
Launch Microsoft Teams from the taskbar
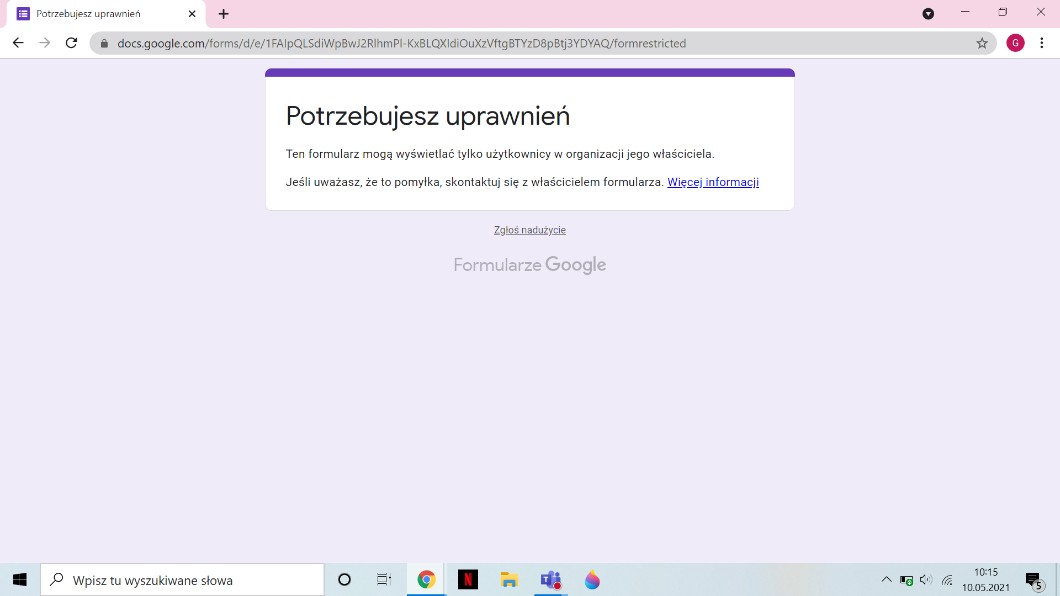(550, 580)
